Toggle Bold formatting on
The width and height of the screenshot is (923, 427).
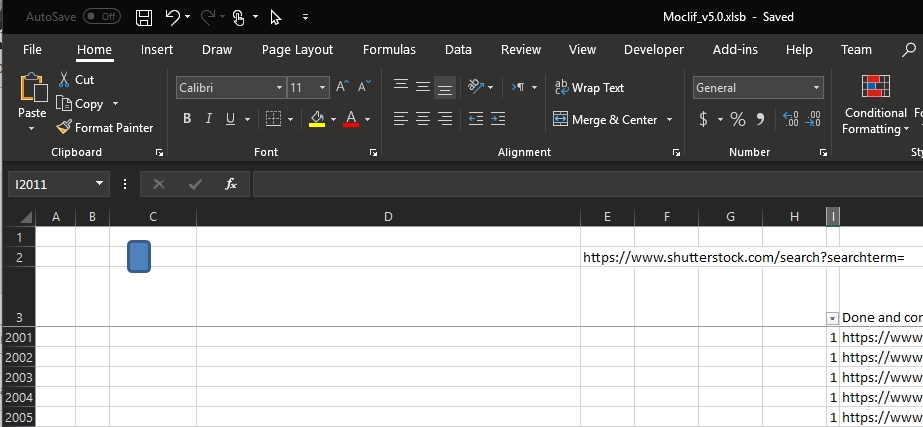(187, 119)
